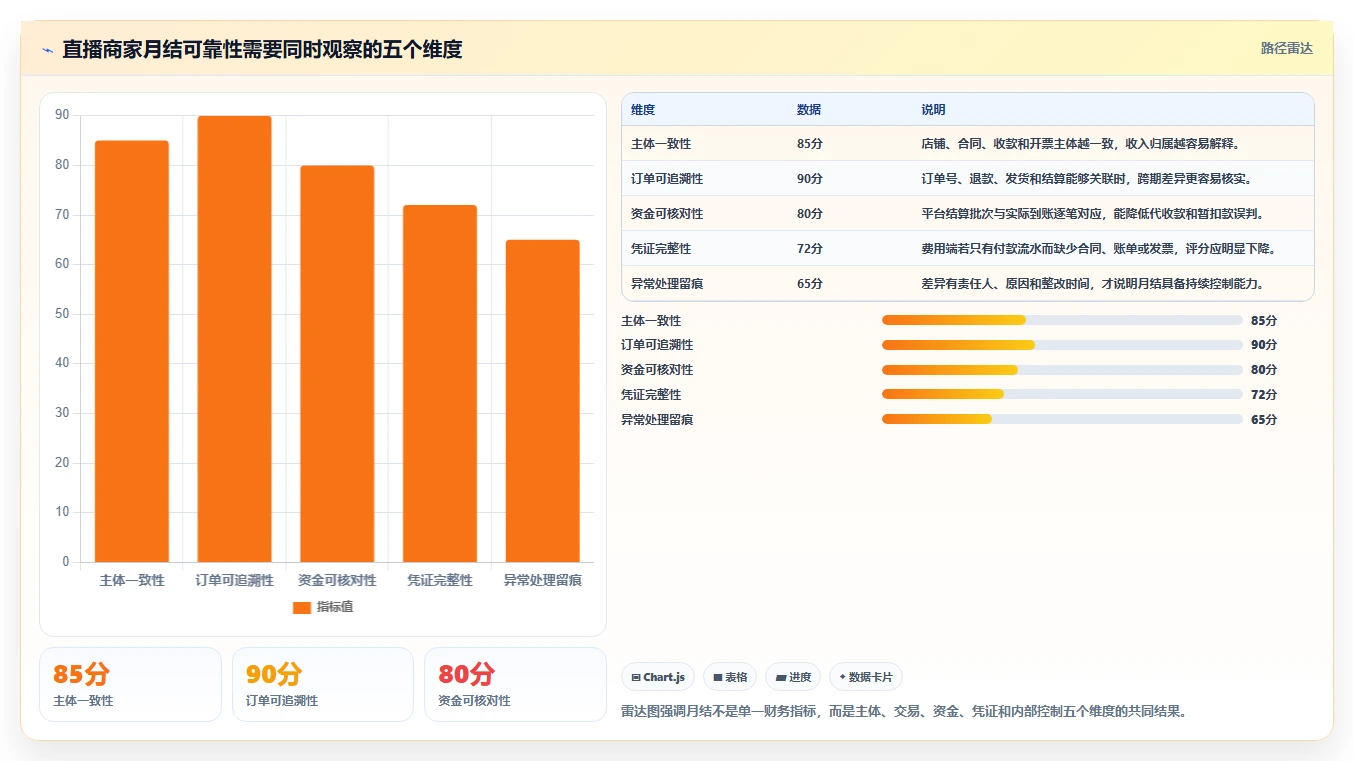Click the 资金可核对性 bar in the chart

coord(337,364)
